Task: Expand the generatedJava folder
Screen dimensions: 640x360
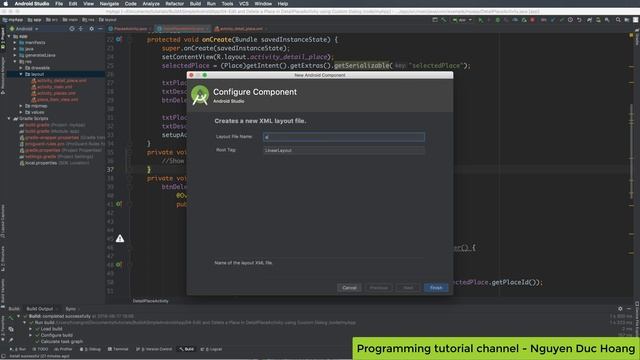Action: pos(15,55)
